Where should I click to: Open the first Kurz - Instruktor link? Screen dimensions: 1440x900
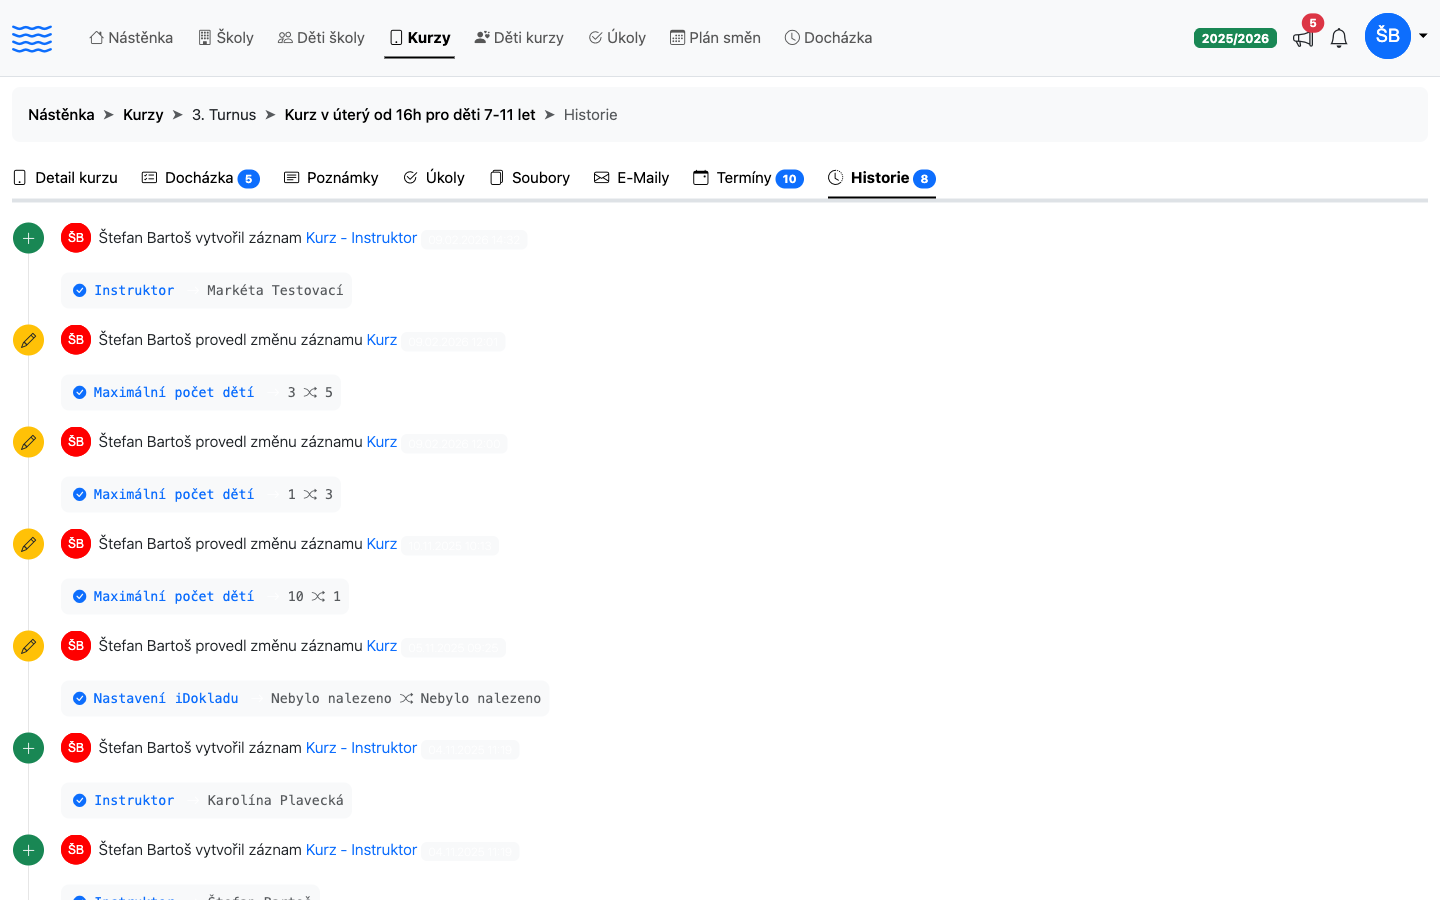pyautogui.click(x=361, y=238)
